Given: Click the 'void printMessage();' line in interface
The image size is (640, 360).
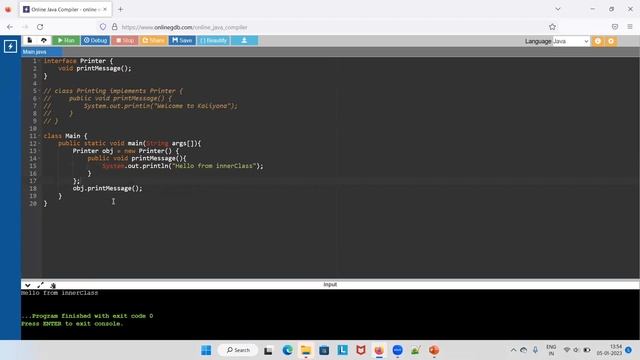Looking at the screenshot, I should [95, 68].
